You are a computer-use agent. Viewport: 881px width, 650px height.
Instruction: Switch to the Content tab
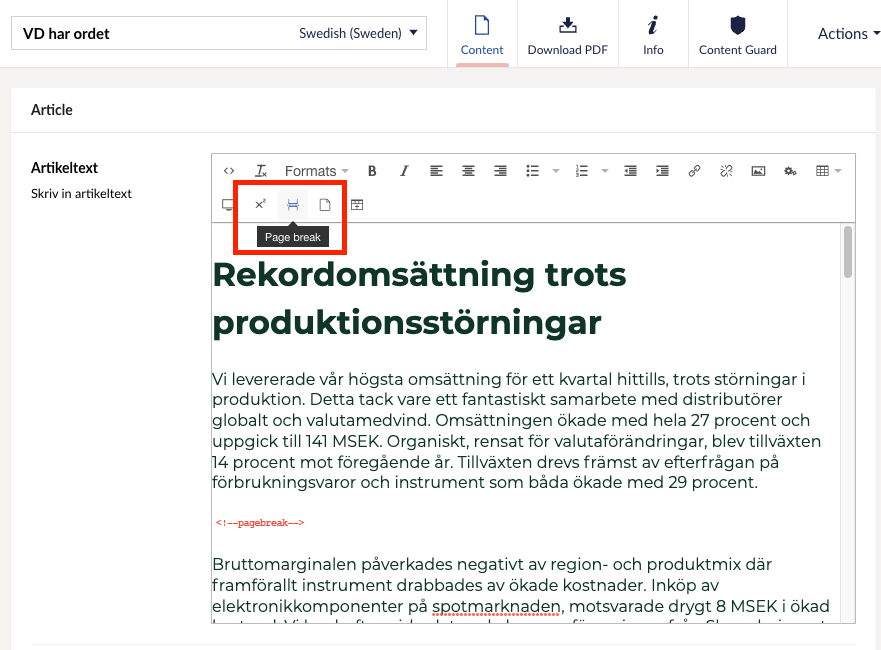click(x=482, y=34)
